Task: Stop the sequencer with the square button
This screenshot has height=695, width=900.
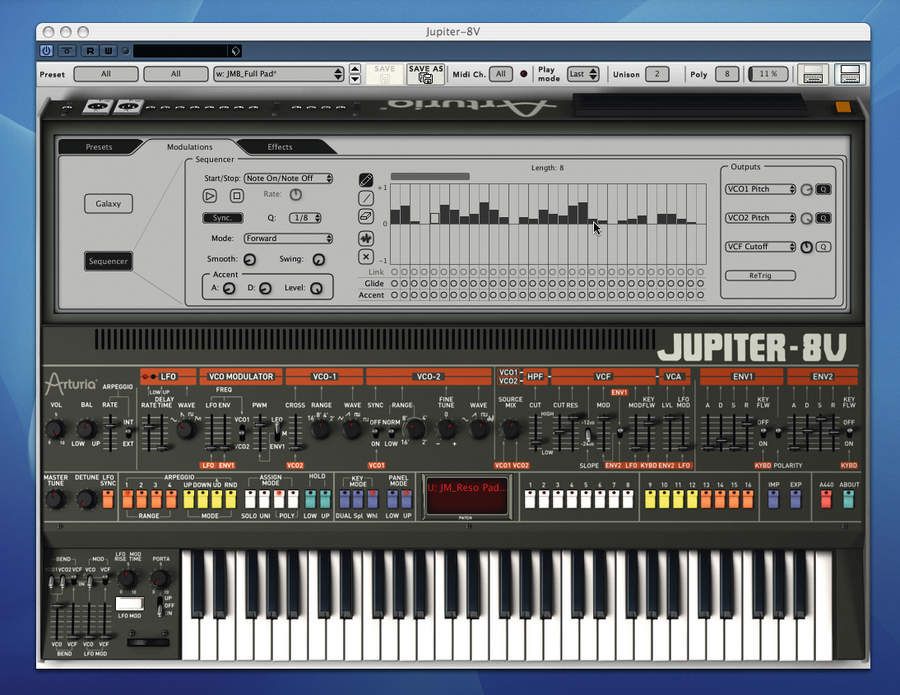Action: coord(236,196)
